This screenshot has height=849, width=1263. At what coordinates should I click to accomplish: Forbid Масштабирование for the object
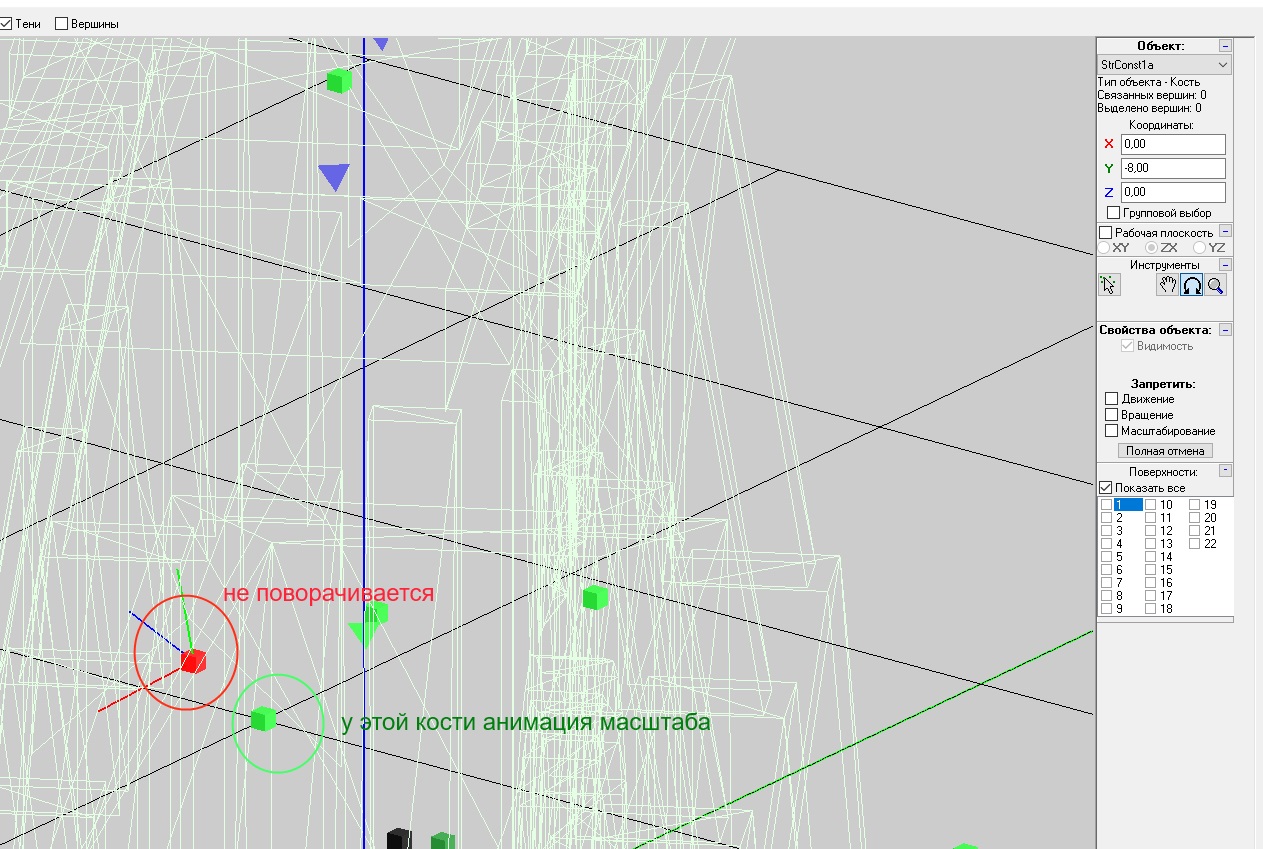click(1111, 431)
